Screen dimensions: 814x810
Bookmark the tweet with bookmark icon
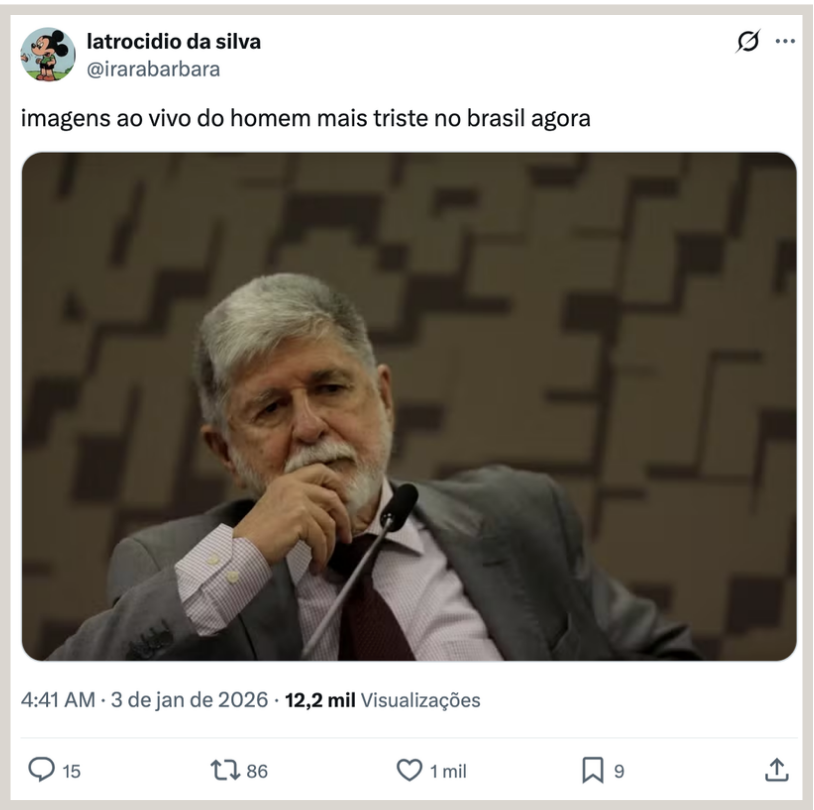pyautogui.click(x=592, y=770)
